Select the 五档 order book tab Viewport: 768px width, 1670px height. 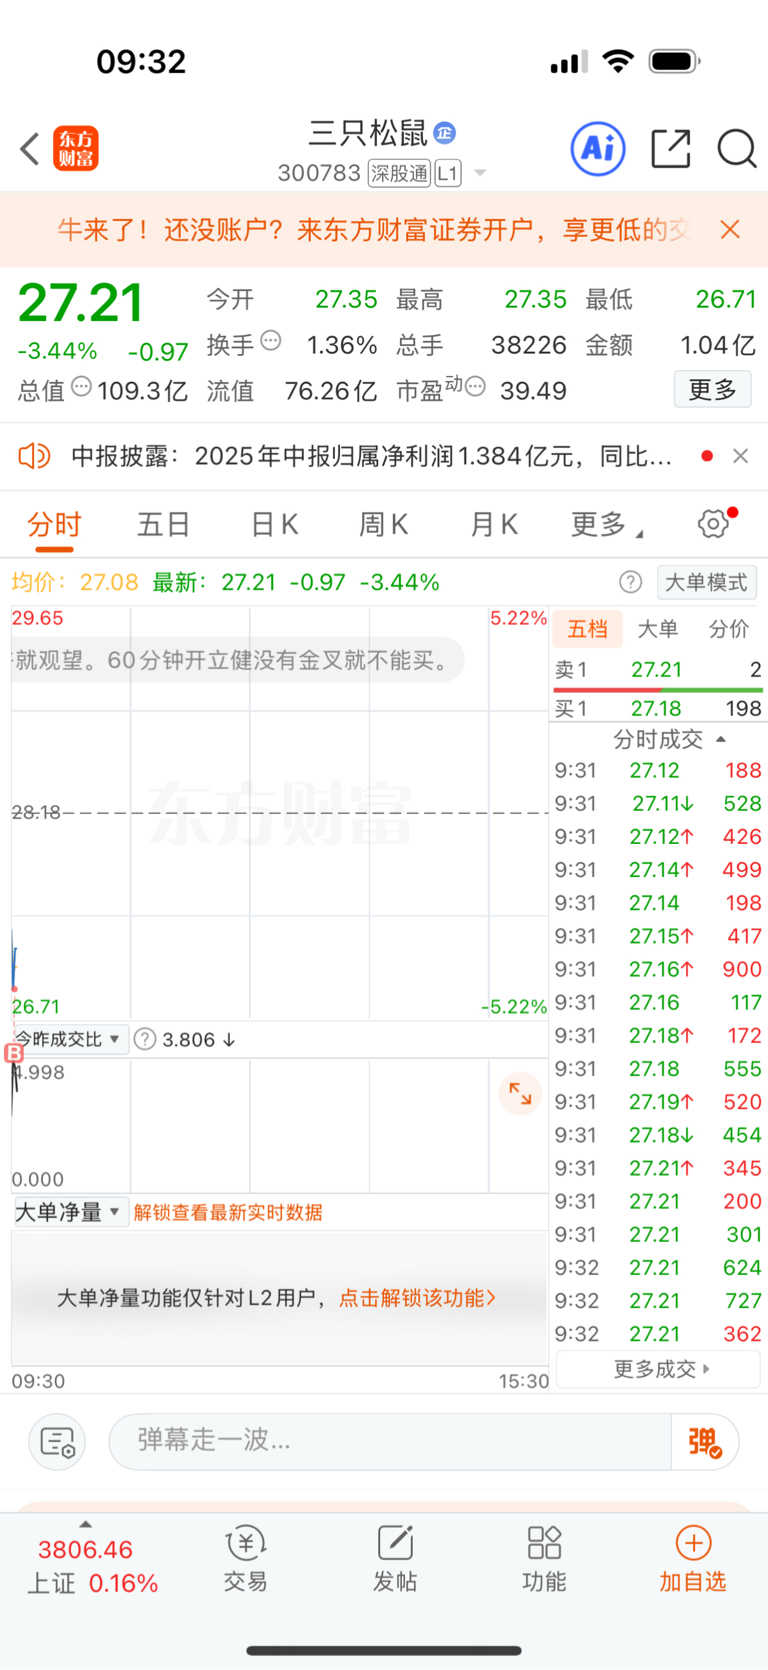(588, 629)
